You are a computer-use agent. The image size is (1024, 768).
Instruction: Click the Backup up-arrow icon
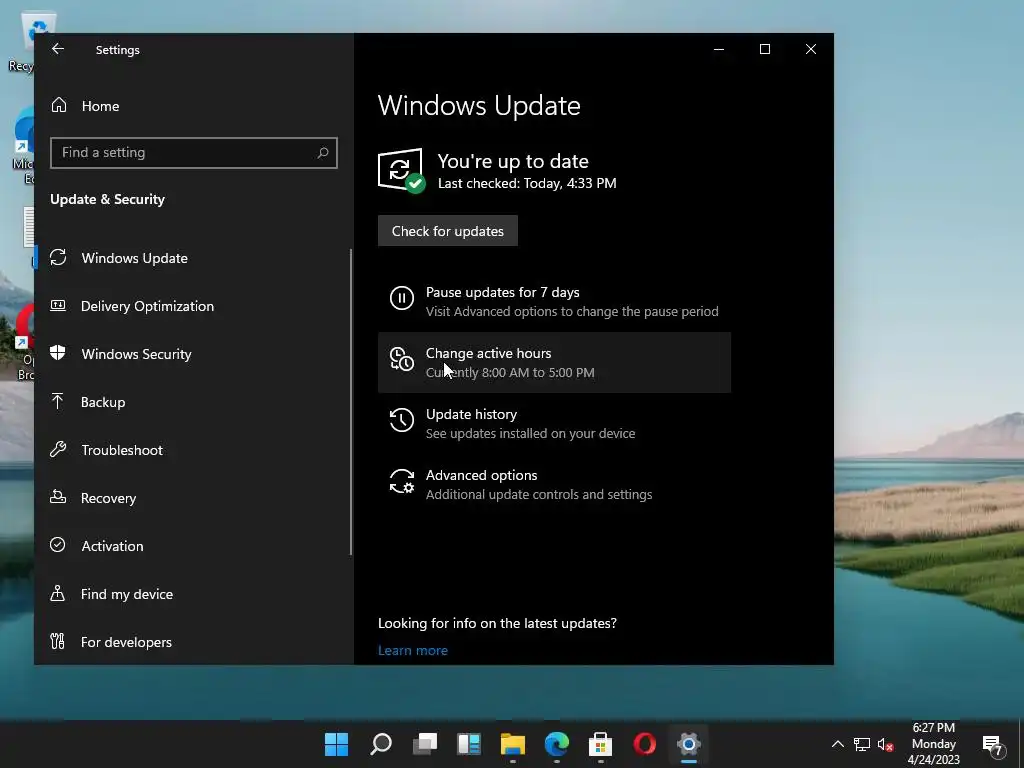(57, 401)
